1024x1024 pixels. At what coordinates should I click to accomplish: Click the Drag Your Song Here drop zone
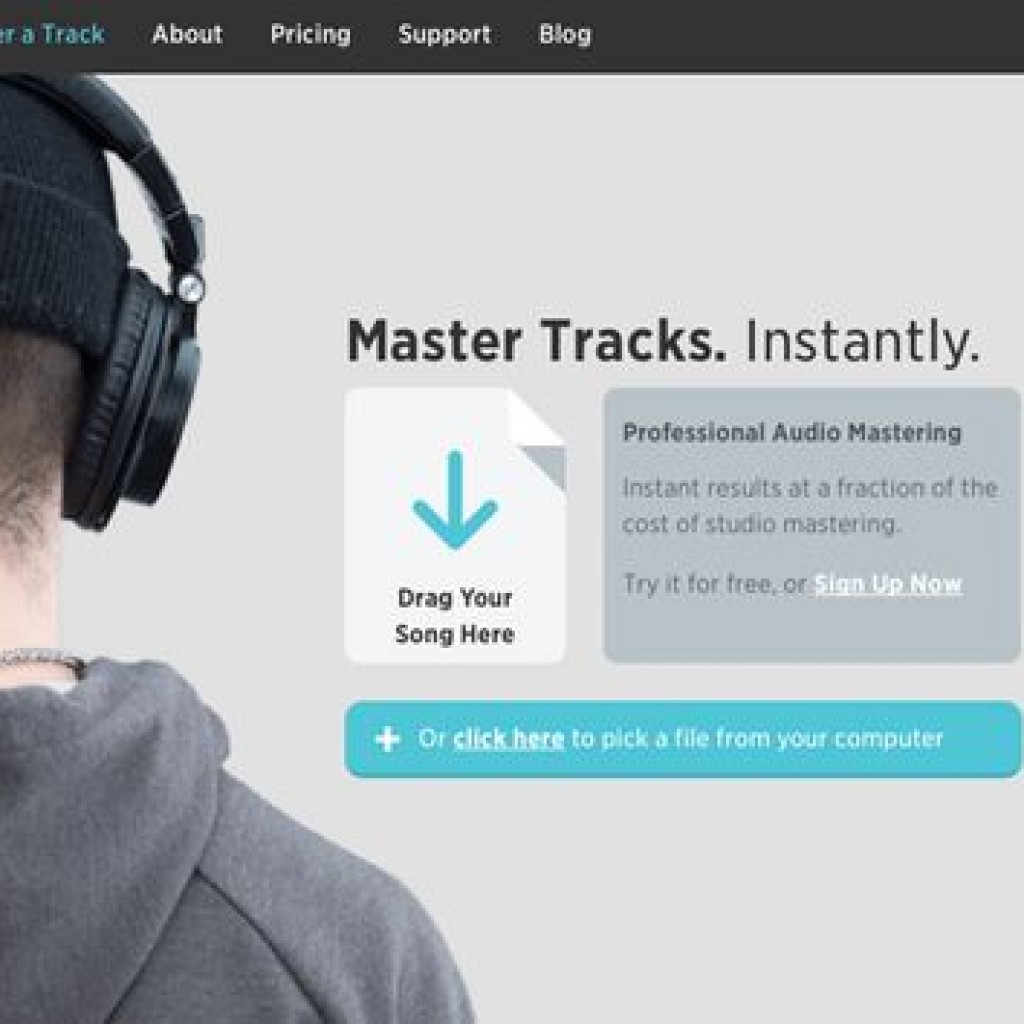[455, 526]
